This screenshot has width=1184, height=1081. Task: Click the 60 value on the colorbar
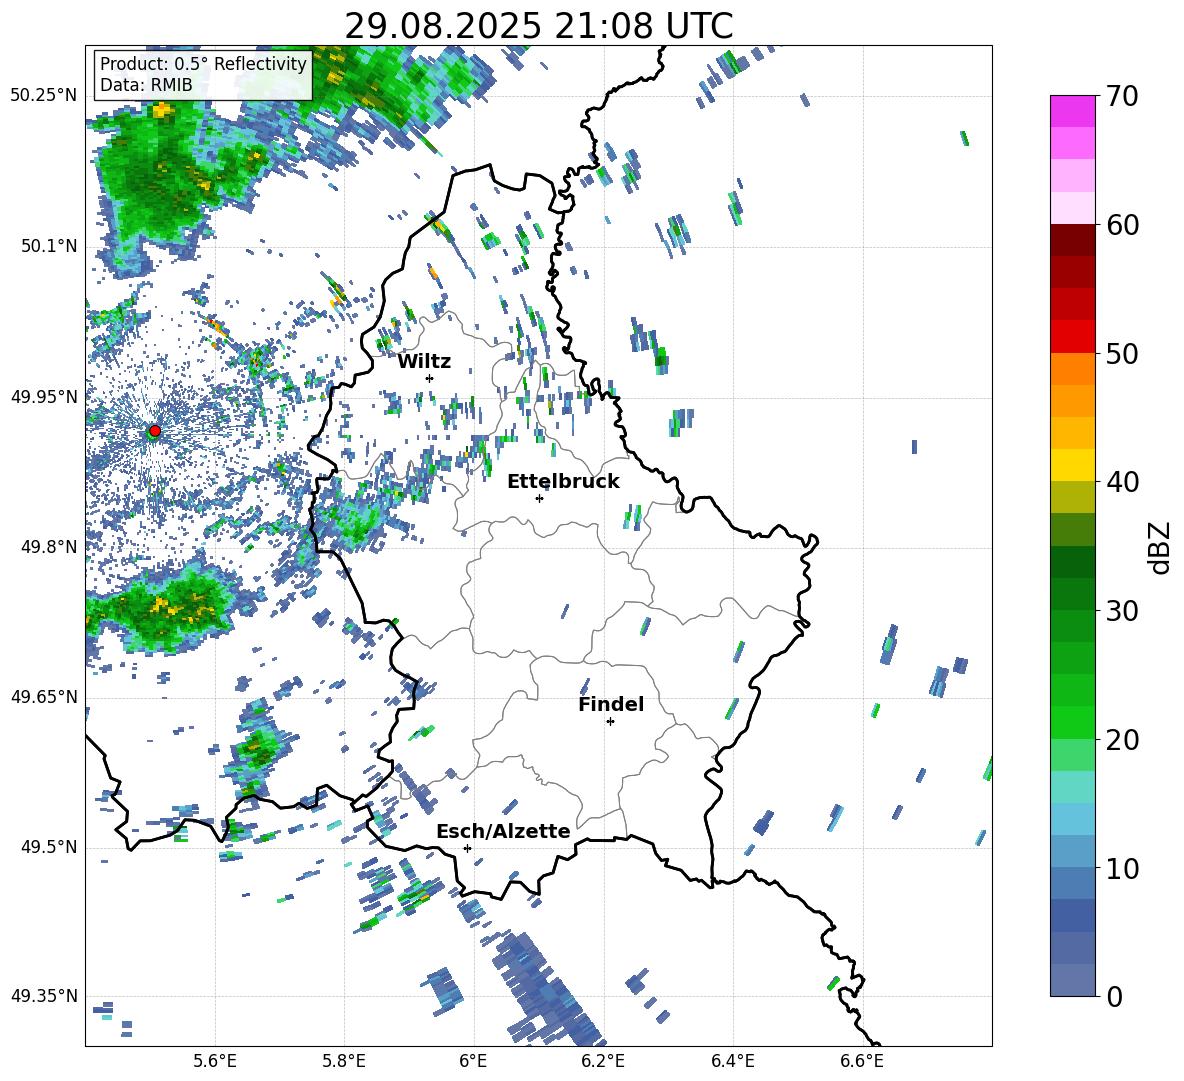click(1121, 225)
